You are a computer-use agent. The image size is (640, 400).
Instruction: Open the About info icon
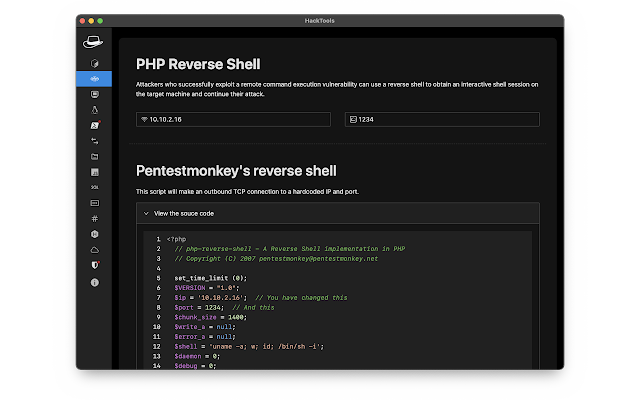94,282
